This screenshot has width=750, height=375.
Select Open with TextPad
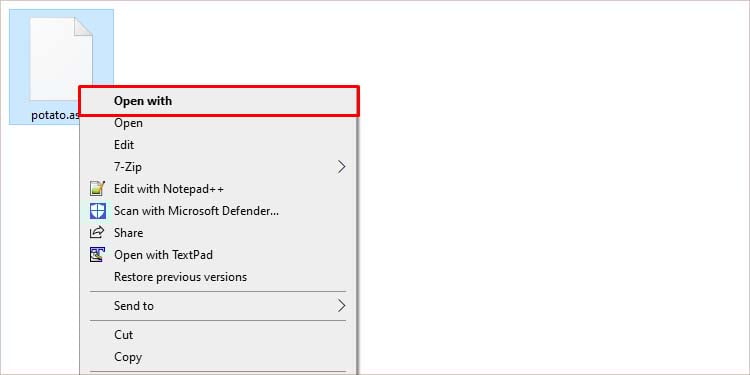coord(163,255)
